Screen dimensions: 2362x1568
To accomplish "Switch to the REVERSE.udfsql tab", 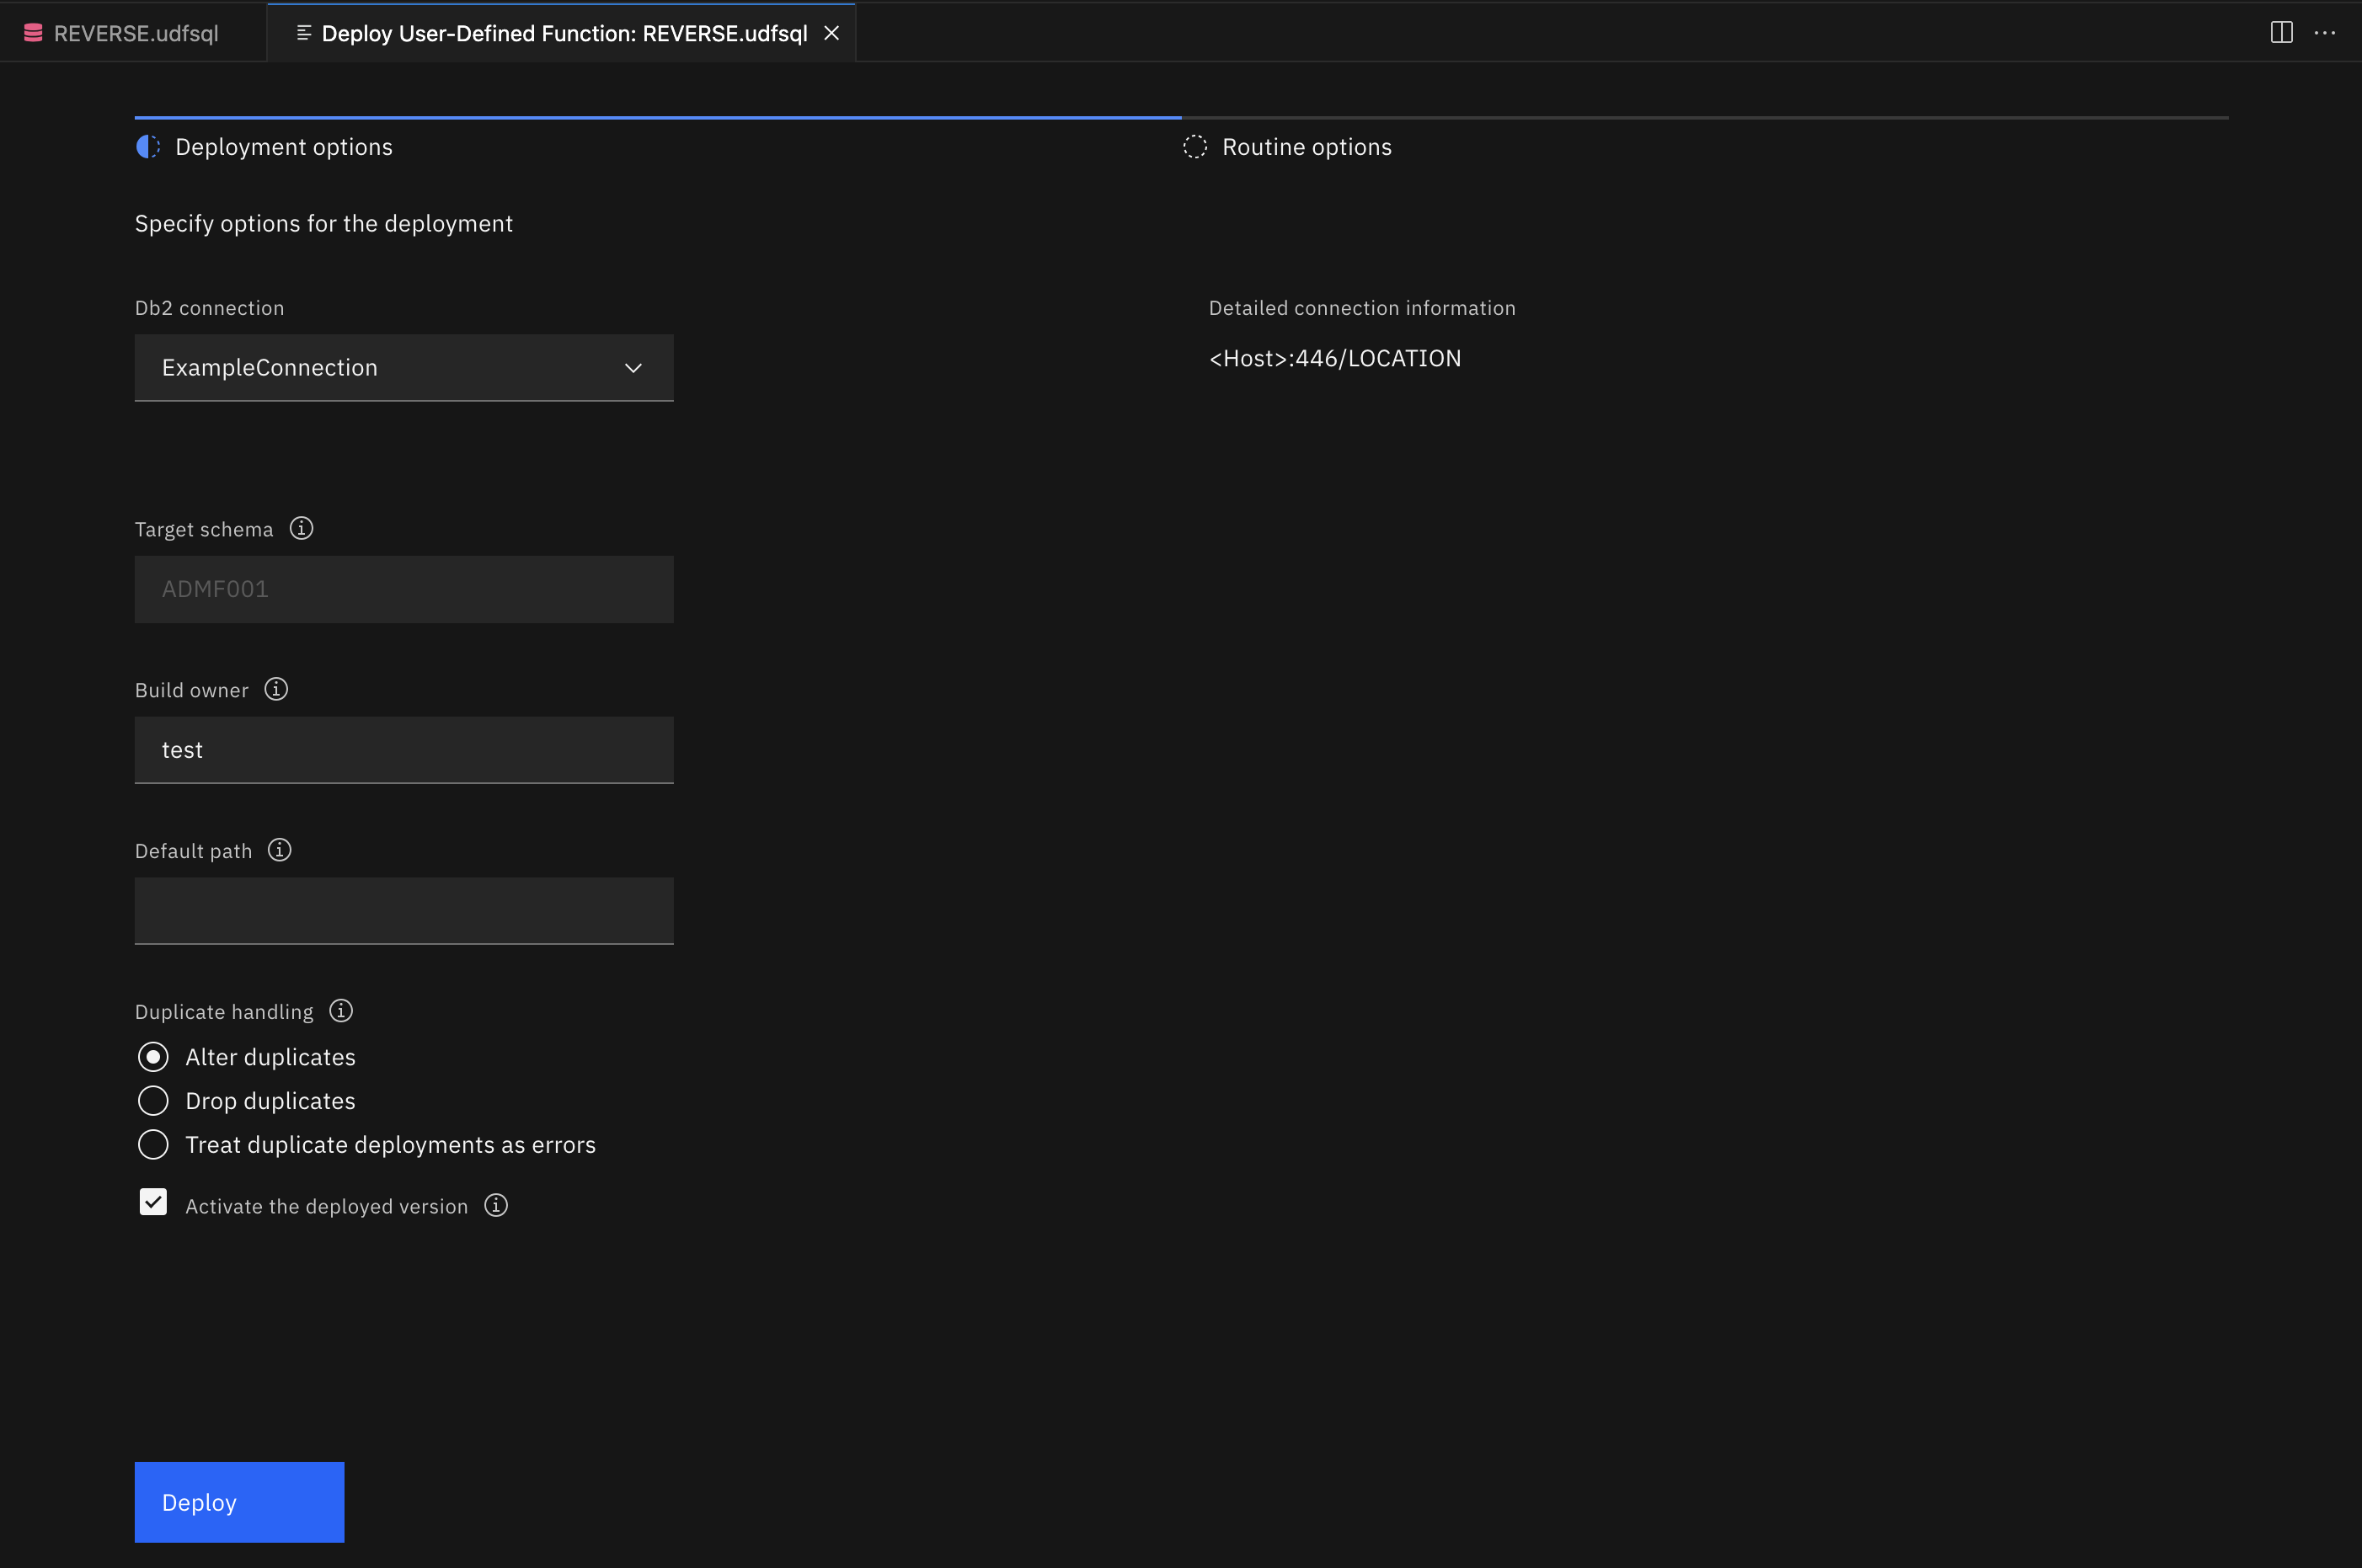I will tap(133, 33).
